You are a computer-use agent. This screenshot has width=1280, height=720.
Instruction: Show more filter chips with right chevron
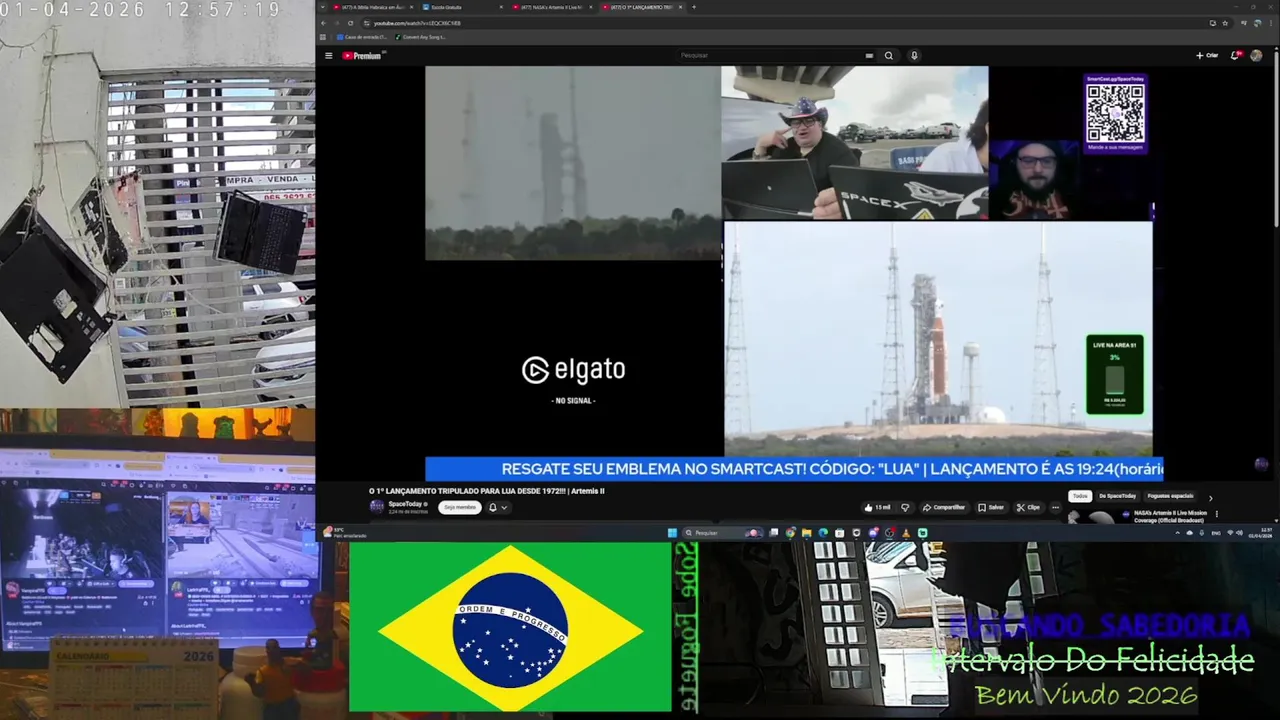pos(1210,497)
